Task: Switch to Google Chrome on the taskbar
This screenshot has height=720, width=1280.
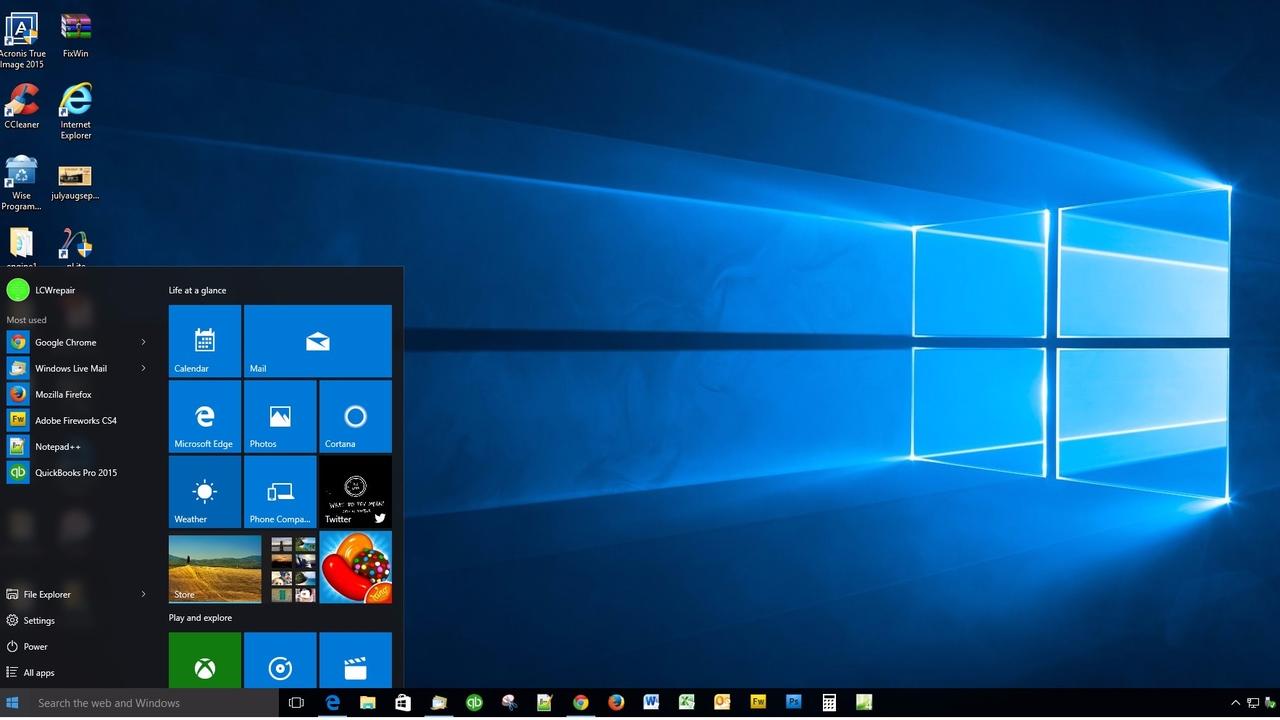Action: pos(580,703)
